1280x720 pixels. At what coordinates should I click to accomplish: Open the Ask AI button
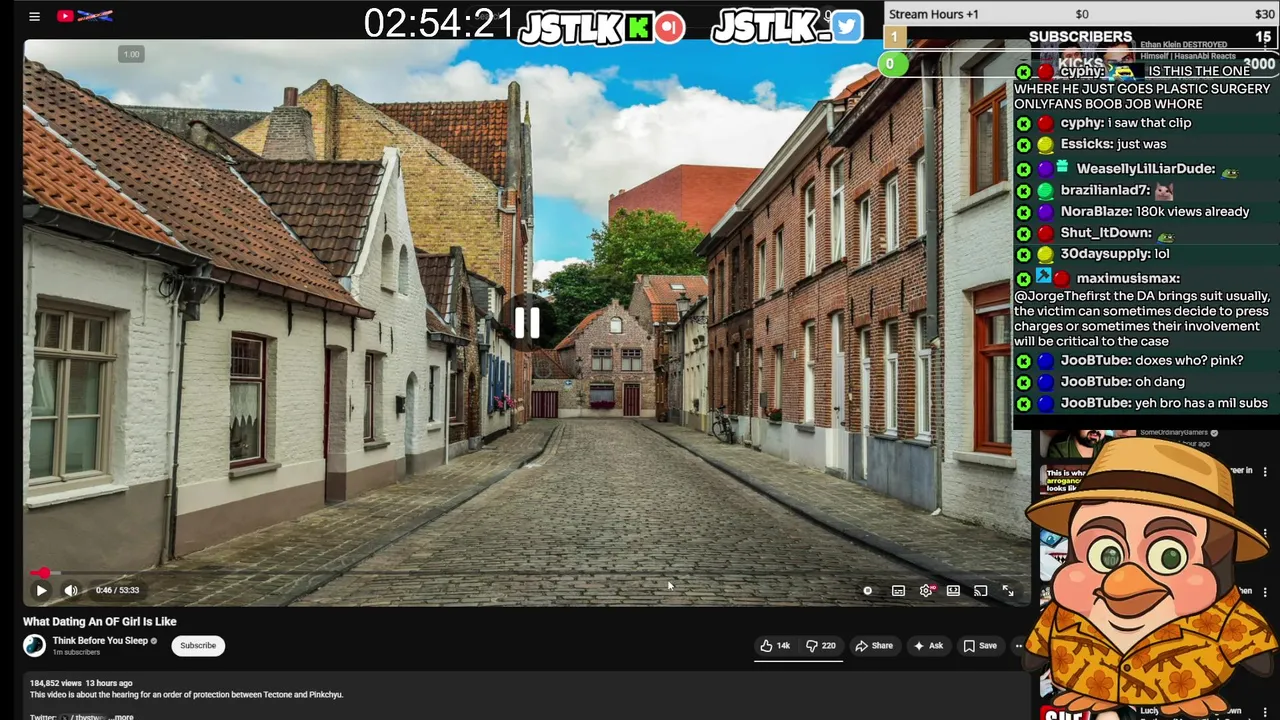(928, 646)
